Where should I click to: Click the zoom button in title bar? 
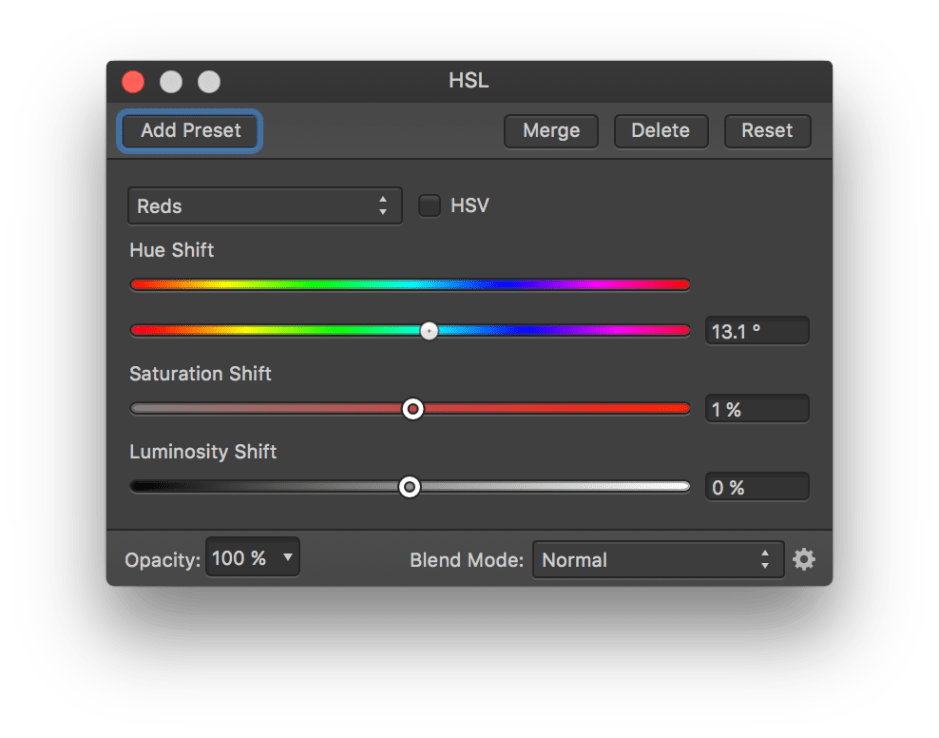pos(209,82)
